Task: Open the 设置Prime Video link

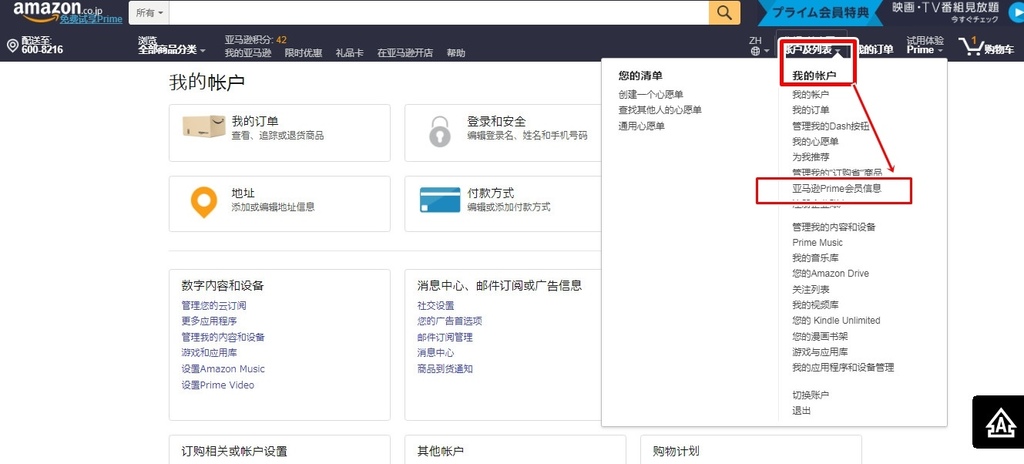Action: point(218,385)
